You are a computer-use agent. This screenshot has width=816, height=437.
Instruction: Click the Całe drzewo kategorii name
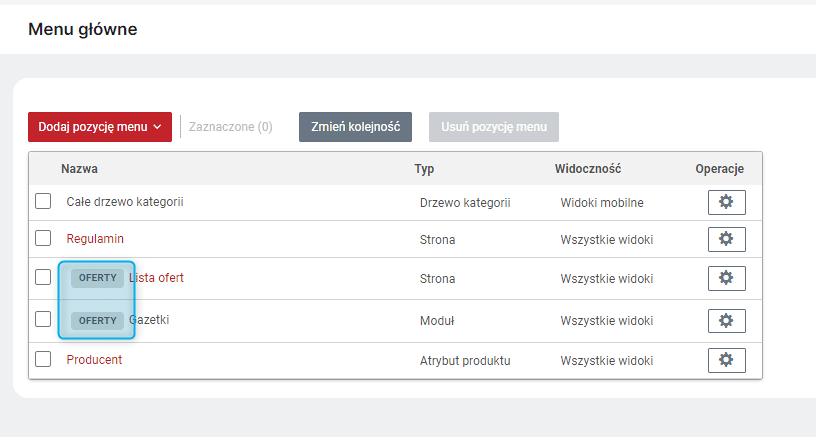click(x=125, y=202)
